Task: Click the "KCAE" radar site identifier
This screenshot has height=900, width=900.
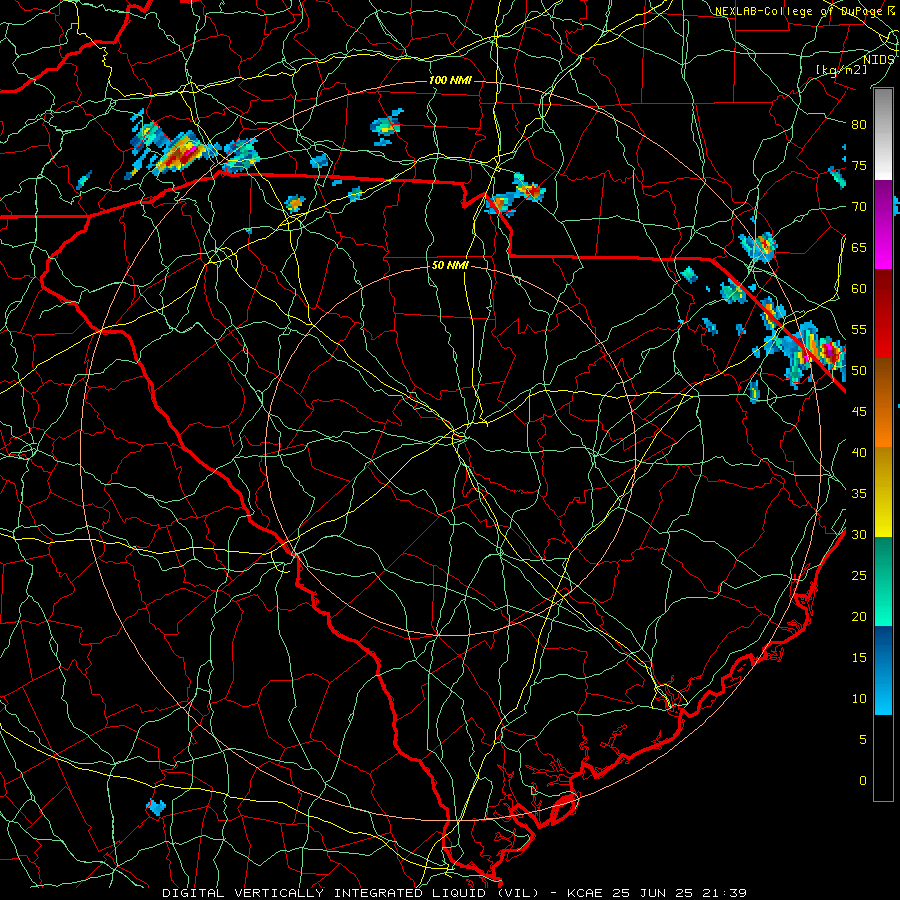Action: [585, 893]
